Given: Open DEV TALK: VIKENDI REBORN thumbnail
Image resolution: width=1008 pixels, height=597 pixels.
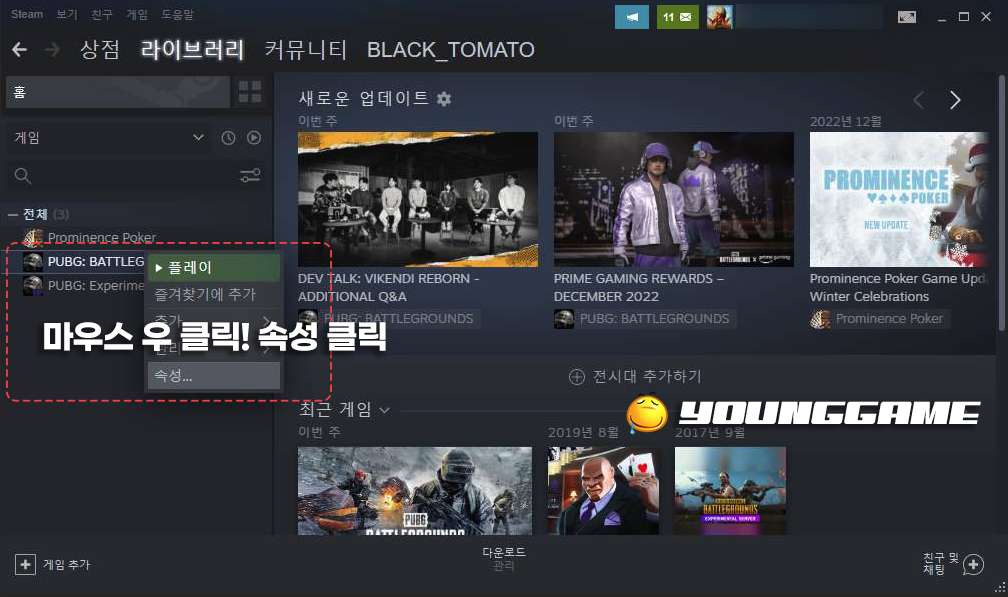Looking at the screenshot, I should point(418,199).
